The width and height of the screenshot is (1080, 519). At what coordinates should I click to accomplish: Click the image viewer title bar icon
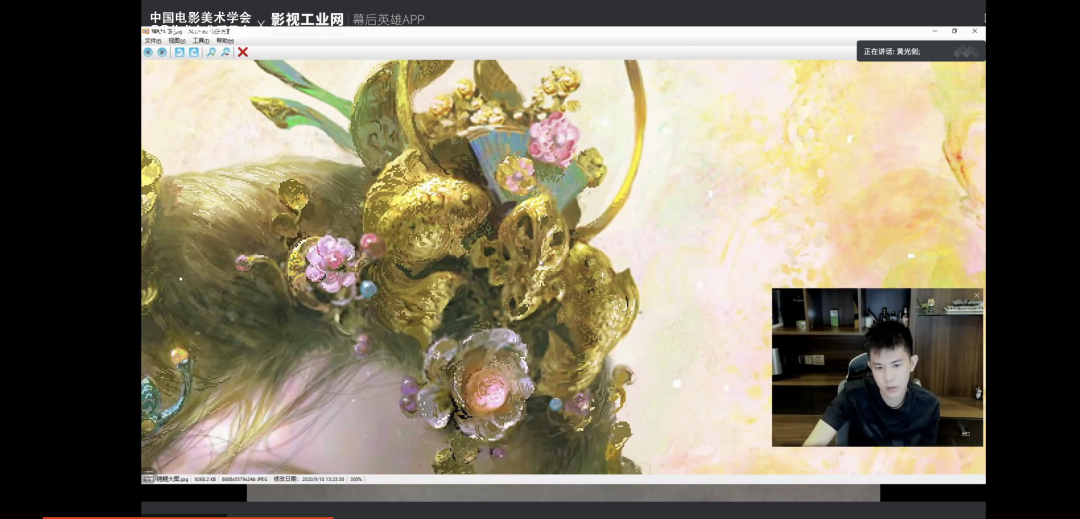pyautogui.click(x=146, y=32)
